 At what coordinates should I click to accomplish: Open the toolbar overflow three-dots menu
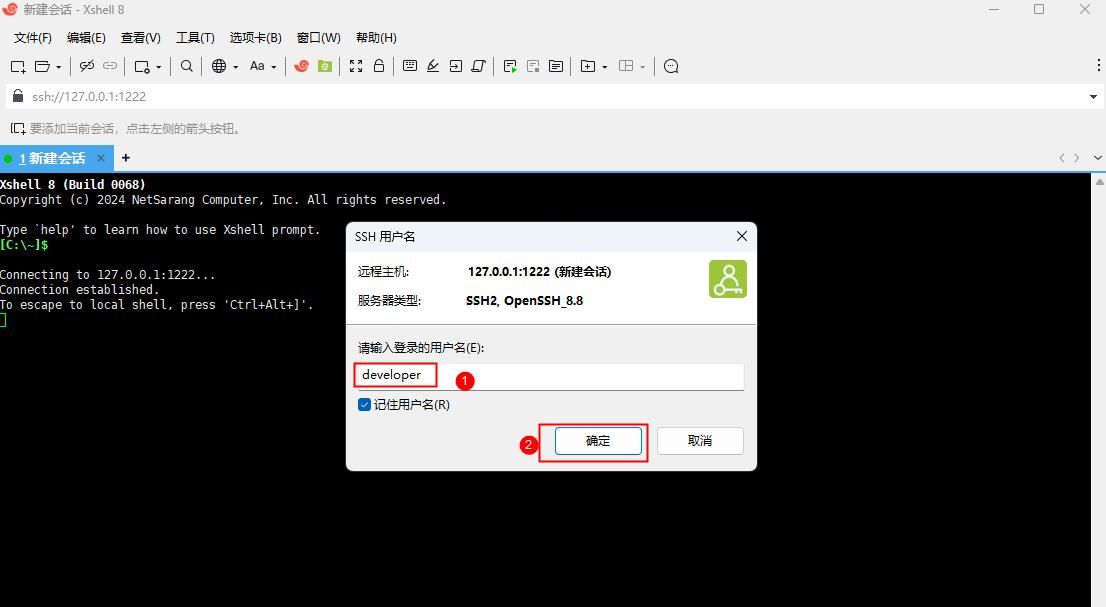click(x=1098, y=65)
